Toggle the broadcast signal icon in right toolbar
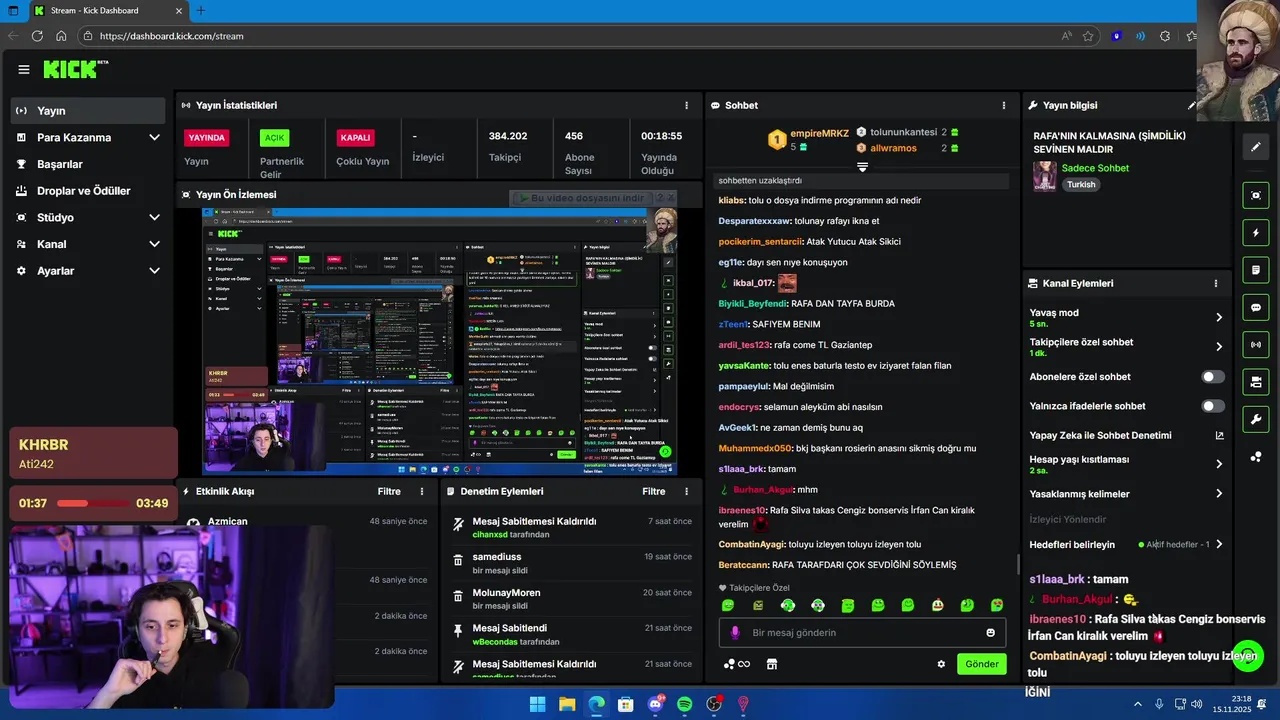The height and width of the screenshot is (720, 1280). coord(1256,344)
